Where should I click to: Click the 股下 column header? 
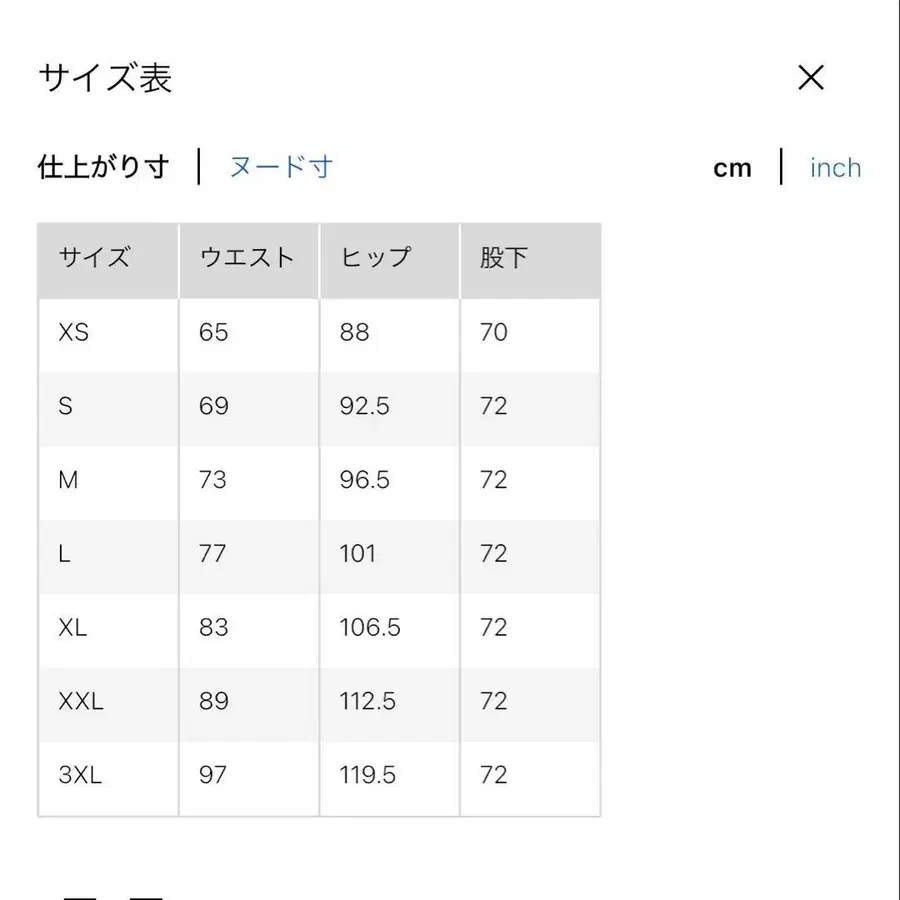click(x=500, y=257)
